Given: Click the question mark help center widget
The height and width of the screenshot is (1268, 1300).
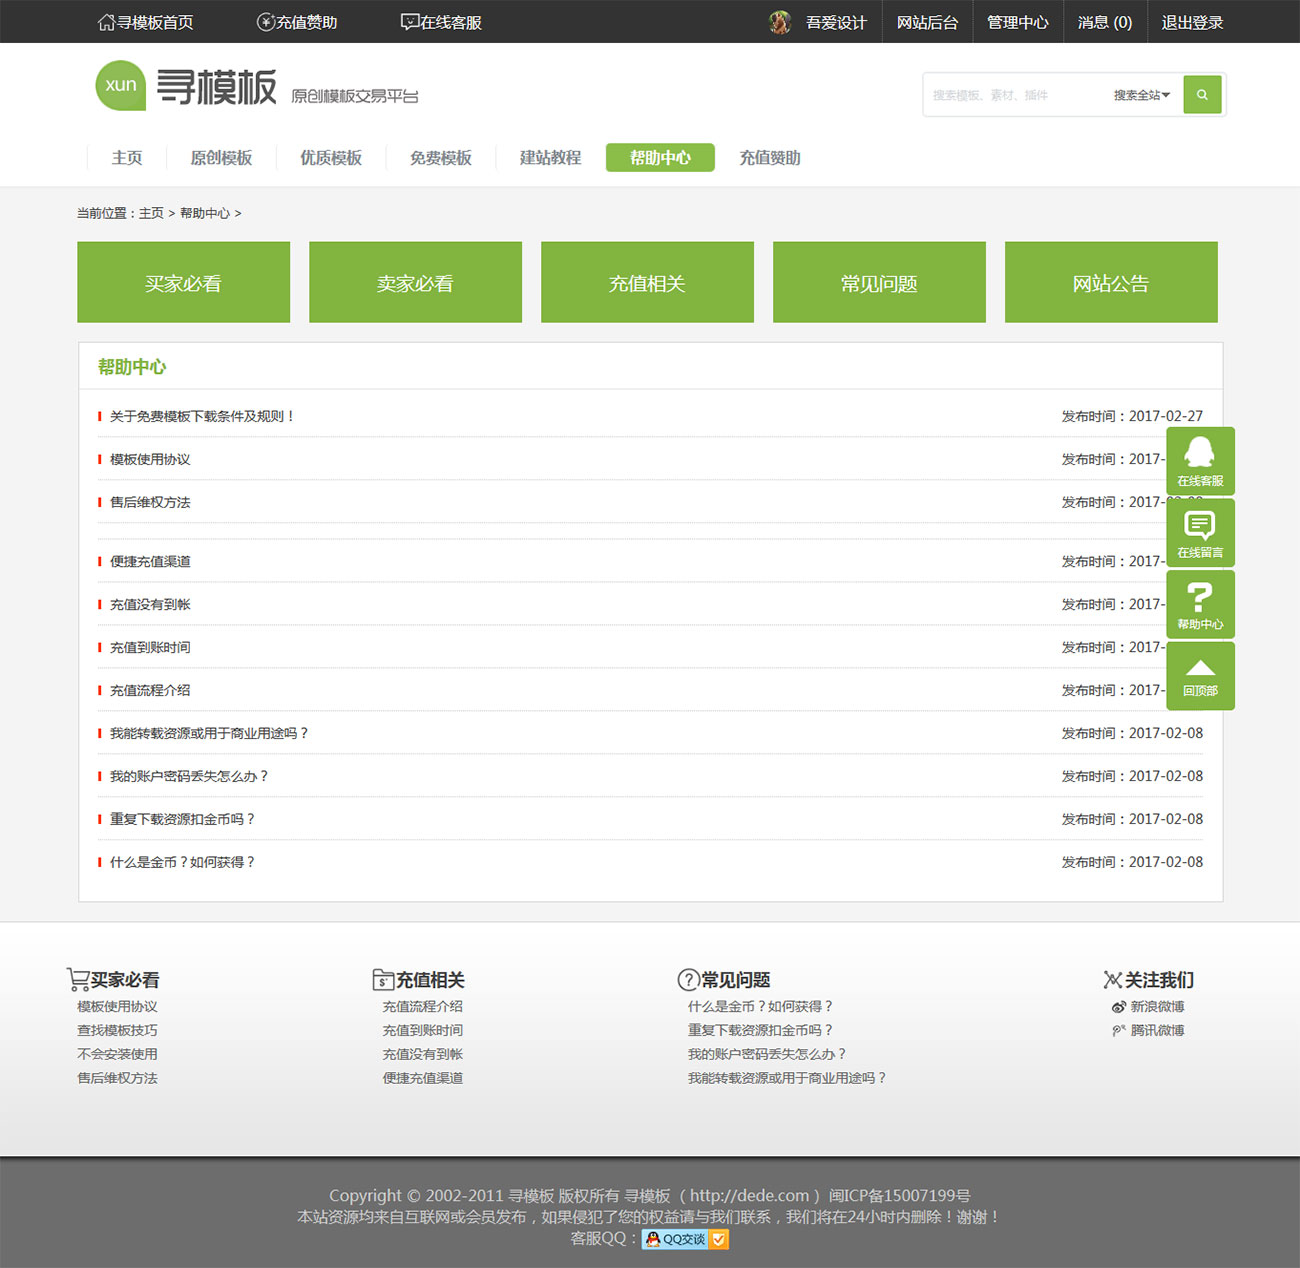Looking at the screenshot, I should pyautogui.click(x=1200, y=604).
